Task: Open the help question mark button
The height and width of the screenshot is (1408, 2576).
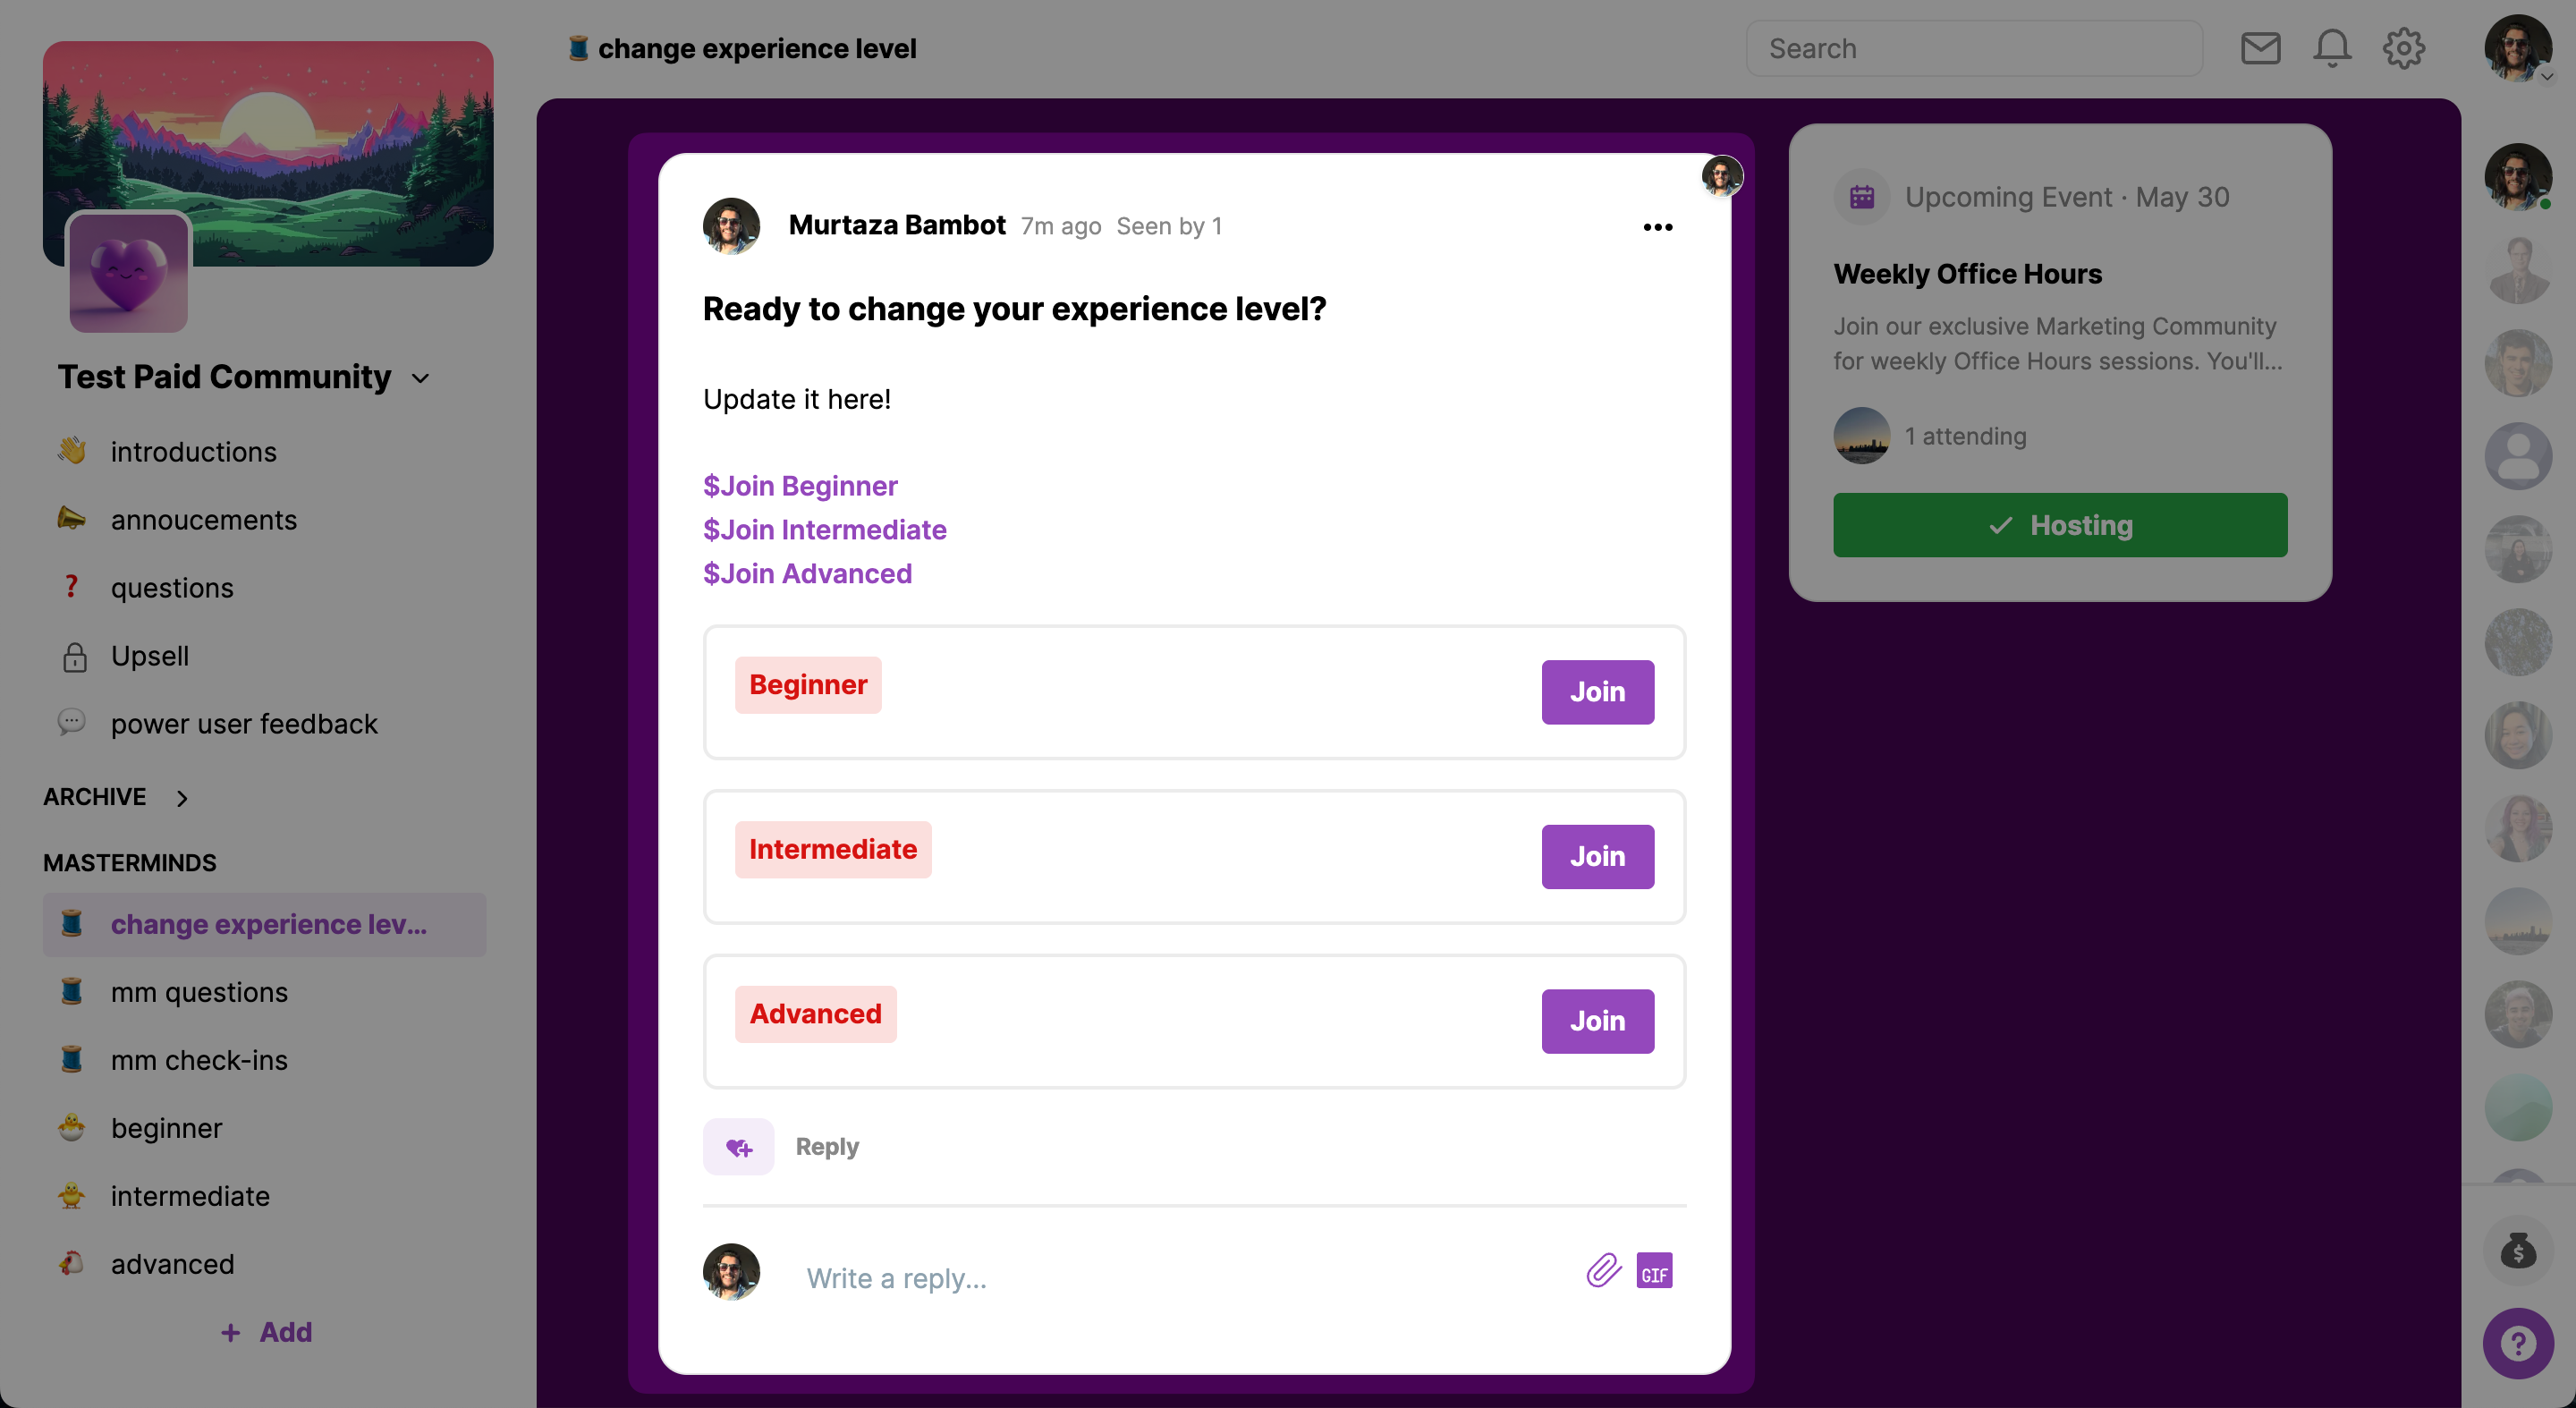Action: pyautogui.click(x=2517, y=1343)
